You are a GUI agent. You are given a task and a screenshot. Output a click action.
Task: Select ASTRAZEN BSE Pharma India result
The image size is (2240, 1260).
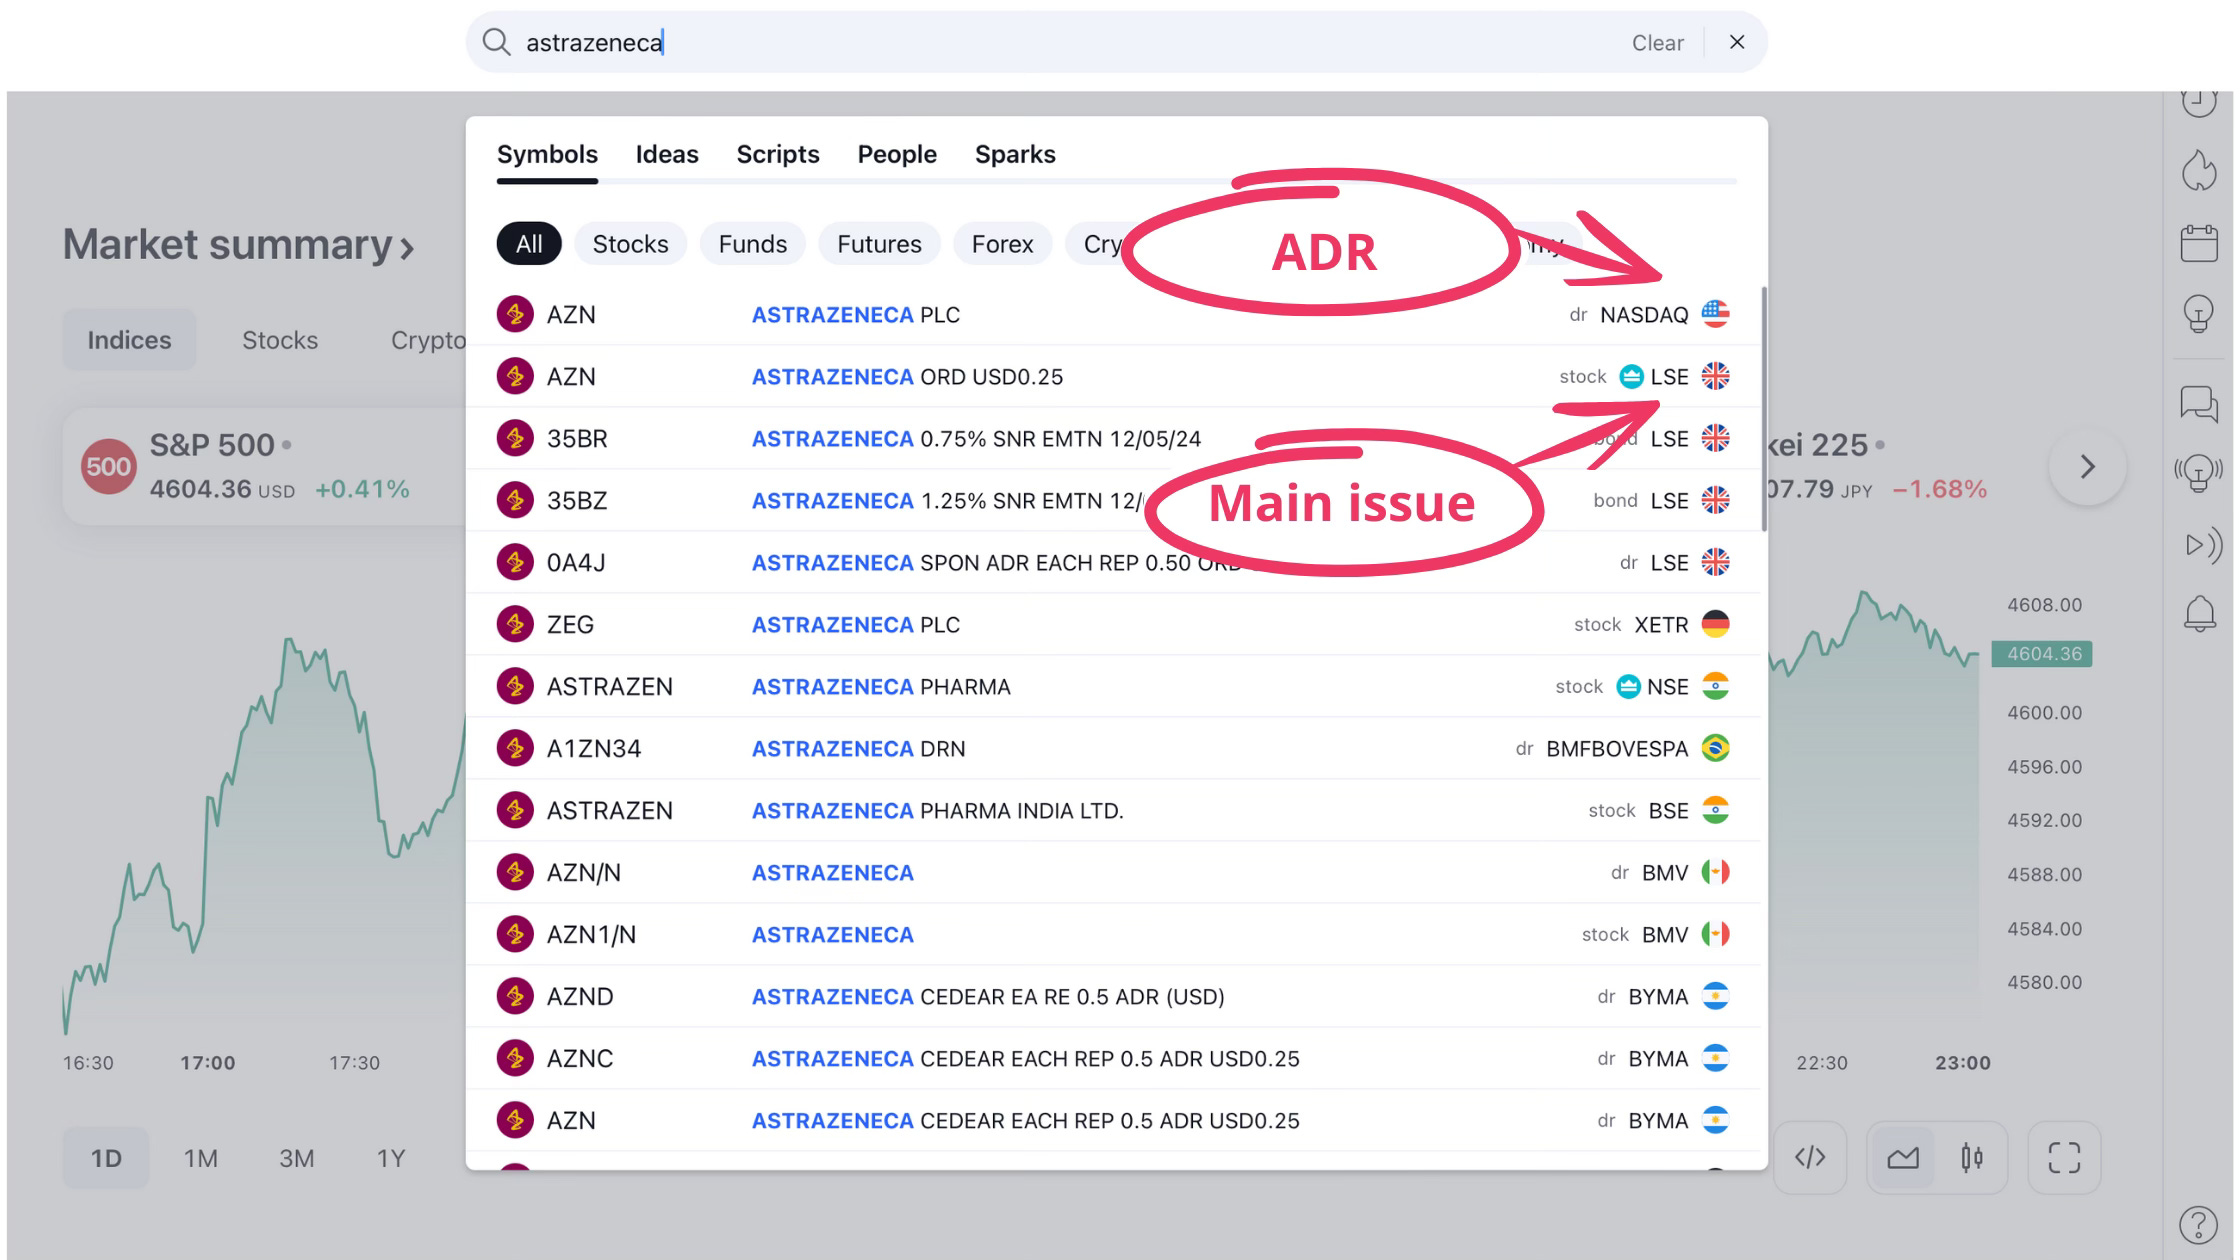click(1113, 810)
